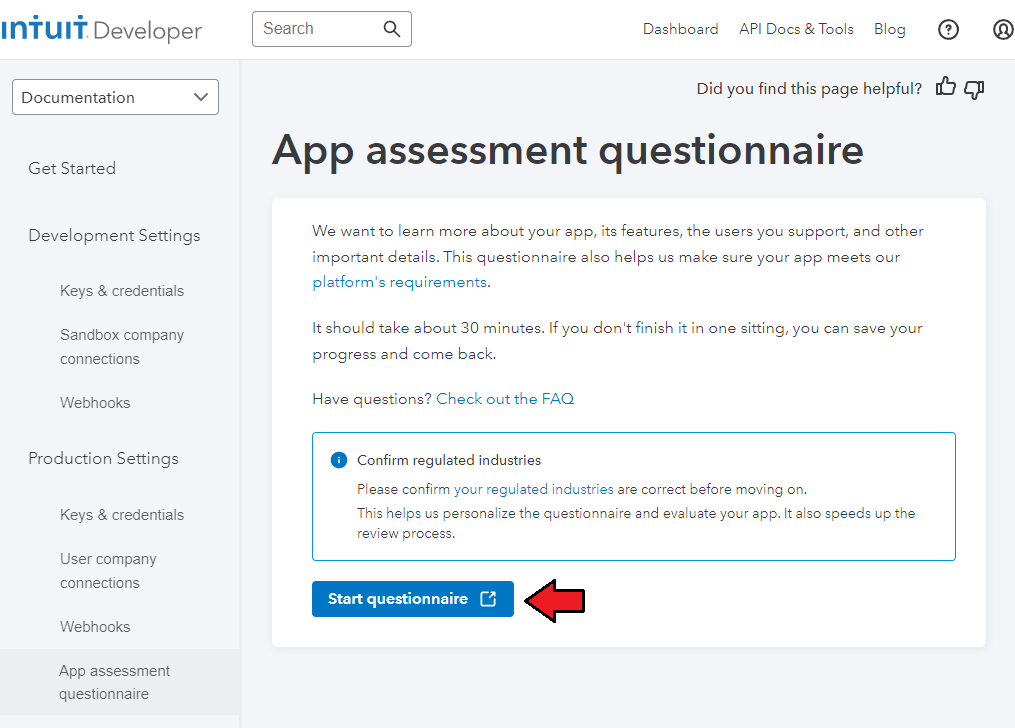Click the thumbs down icon
Screen dimensions: 1015x728
974,89
